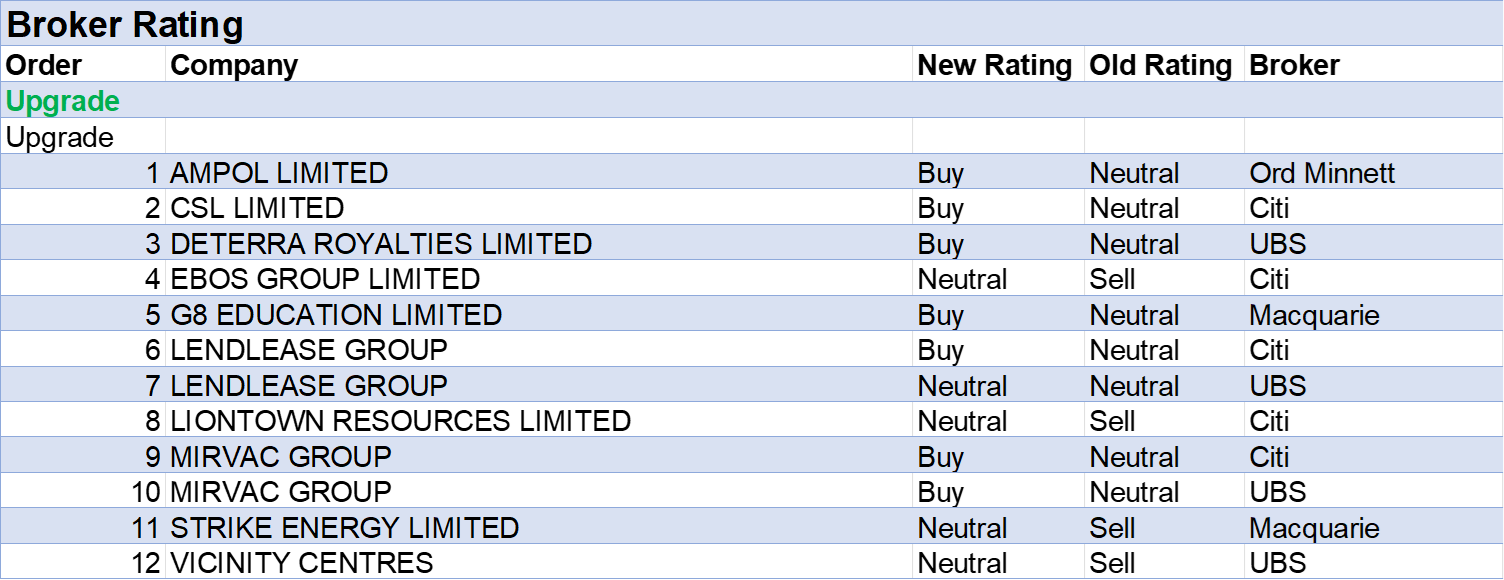Select the green Upgrade label
The width and height of the screenshot is (1504, 580).
[63, 101]
